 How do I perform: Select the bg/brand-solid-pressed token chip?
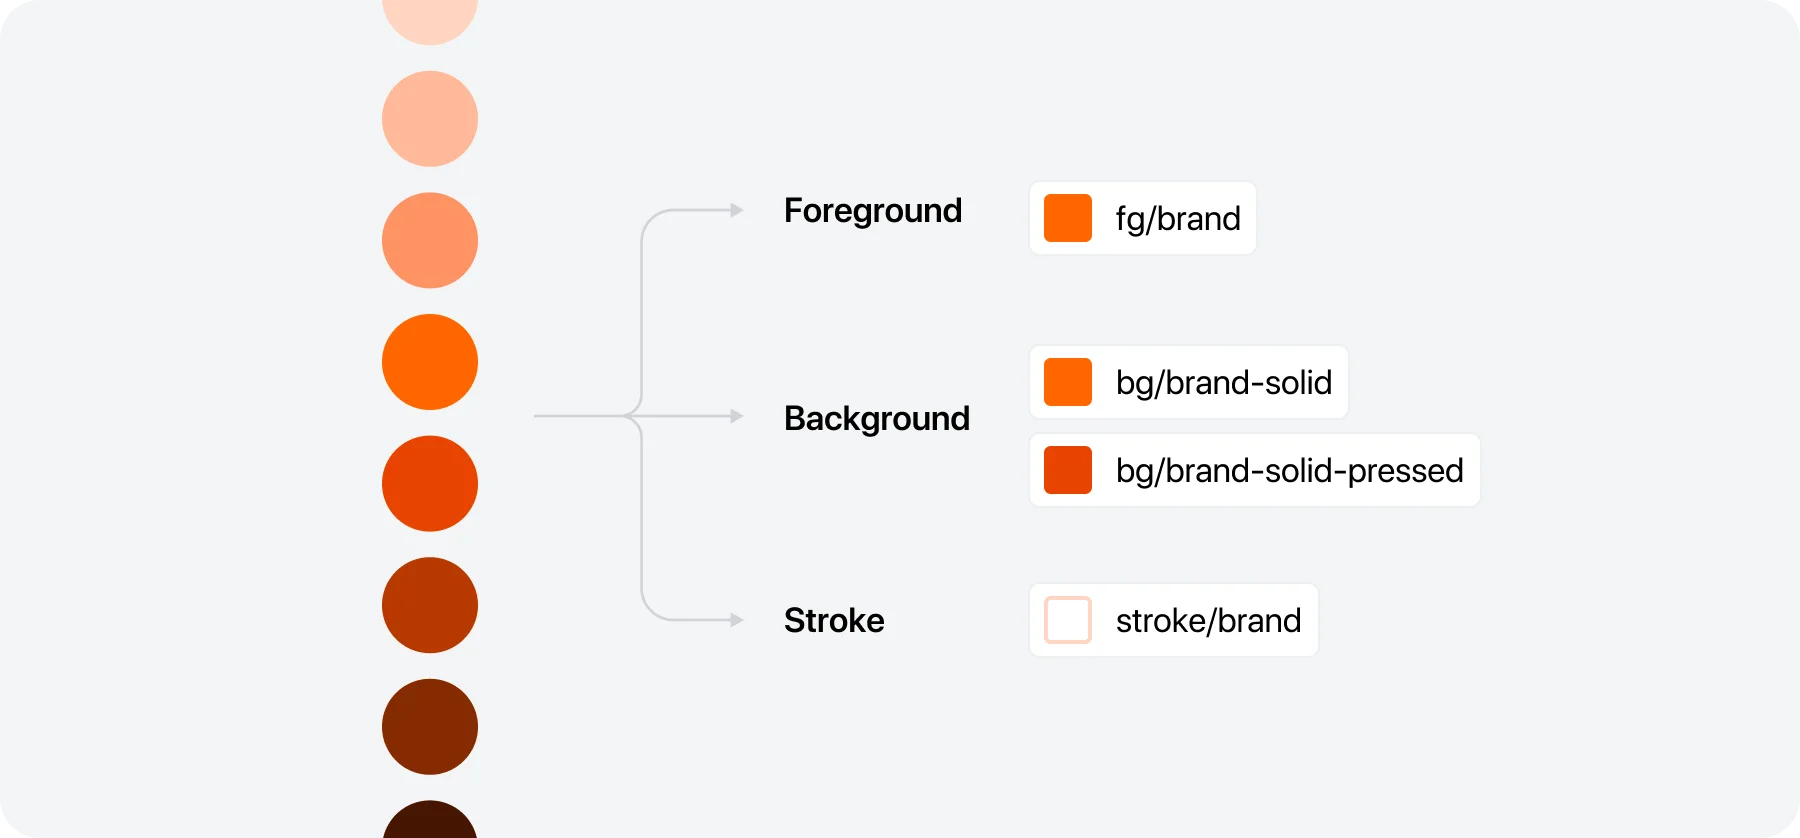pos(1255,470)
